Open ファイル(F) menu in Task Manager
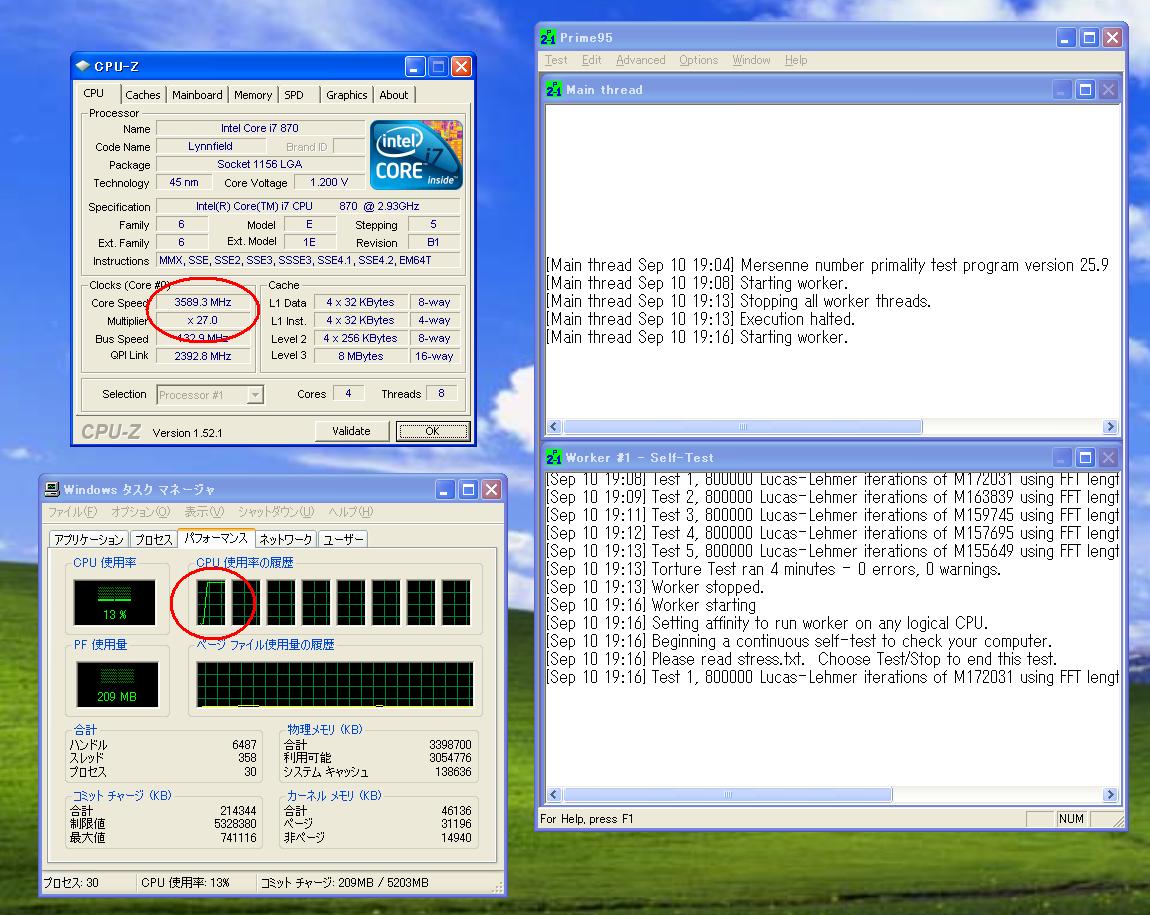1150x915 pixels. pyautogui.click(x=73, y=512)
